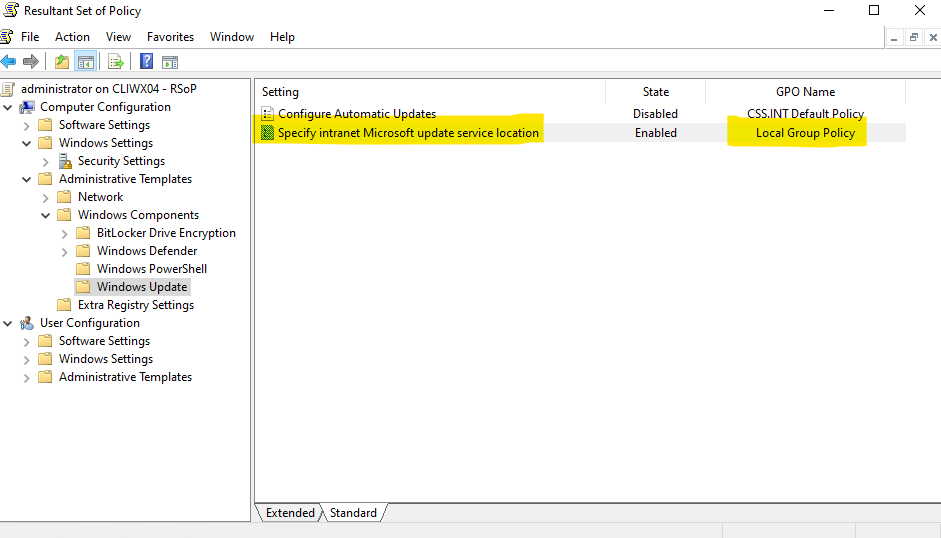The width and height of the screenshot is (941, 538).
Task: Click the Export List toolbar icon
Action: tap(115, 61)
